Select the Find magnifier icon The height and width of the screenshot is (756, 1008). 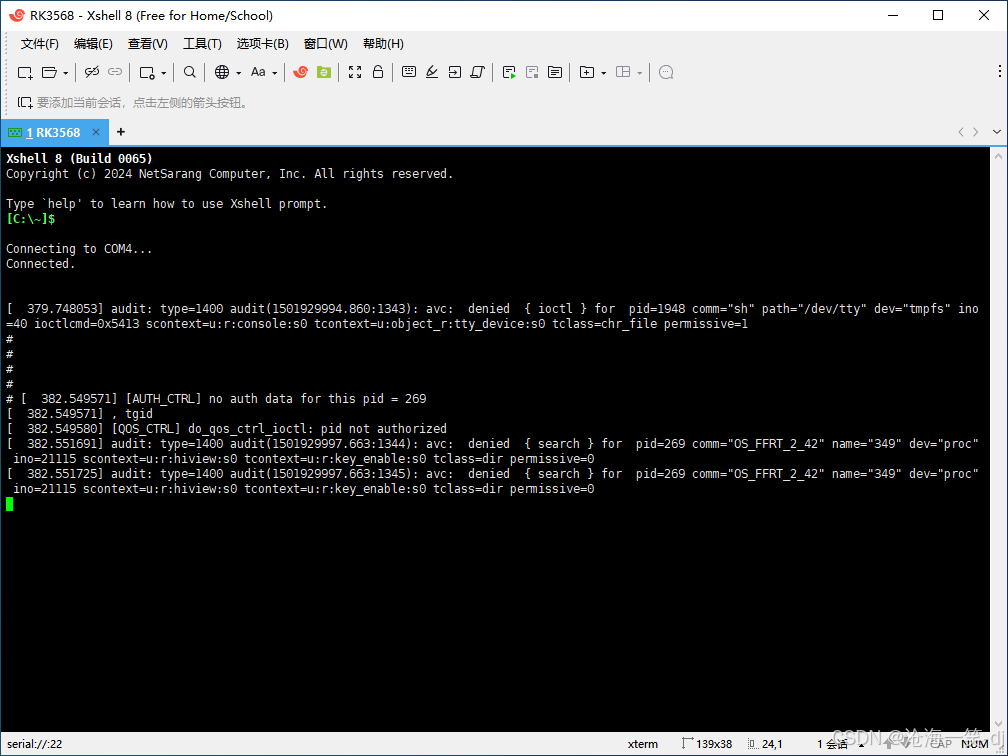point(188,72)
